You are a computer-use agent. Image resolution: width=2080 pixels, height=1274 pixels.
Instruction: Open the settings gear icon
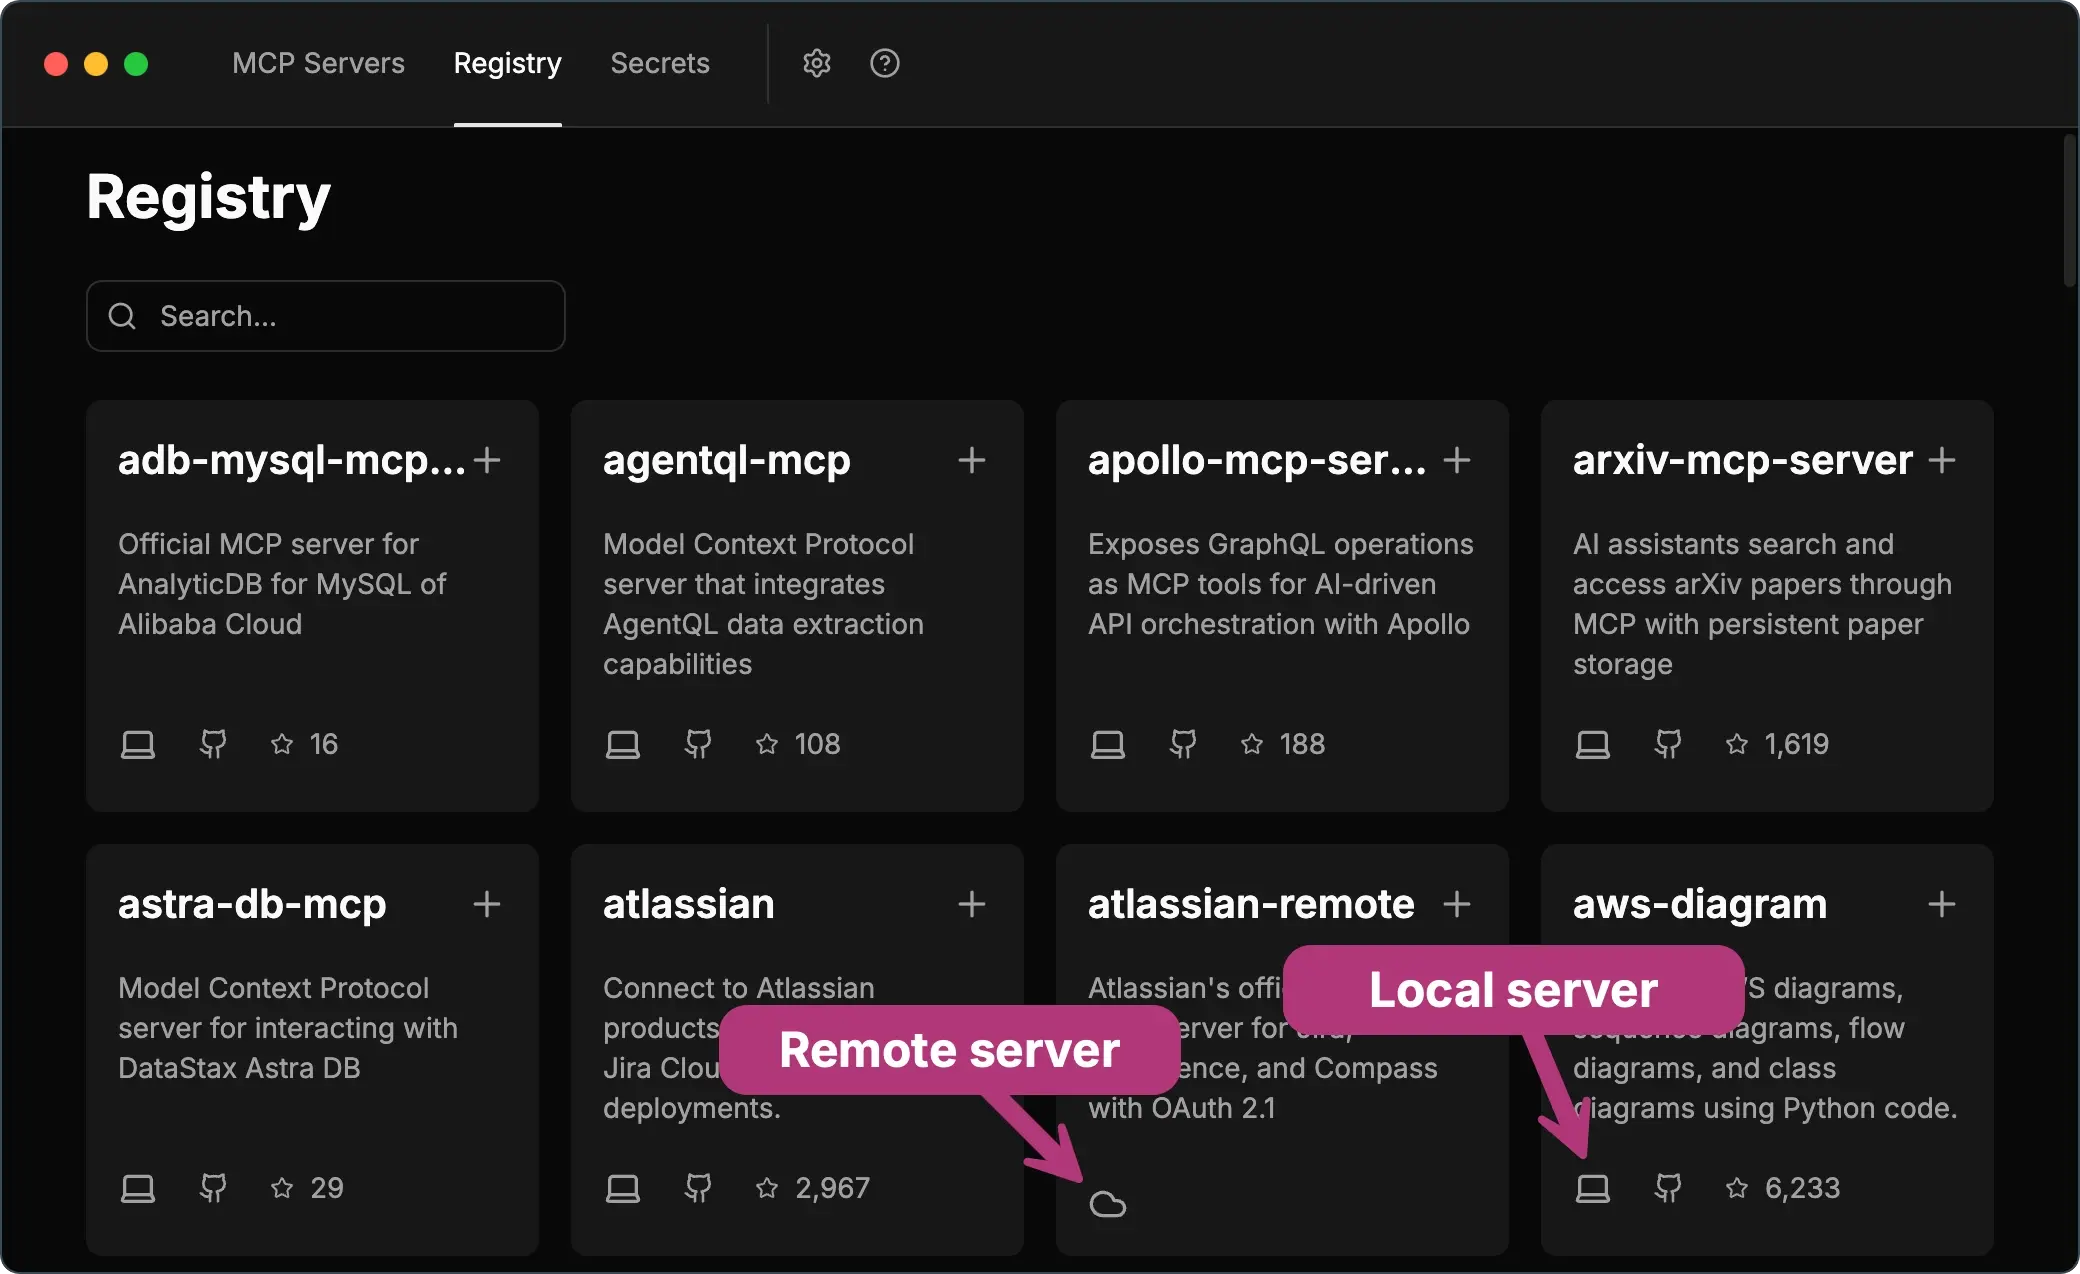pyautogui.click(x=816, y=63)
